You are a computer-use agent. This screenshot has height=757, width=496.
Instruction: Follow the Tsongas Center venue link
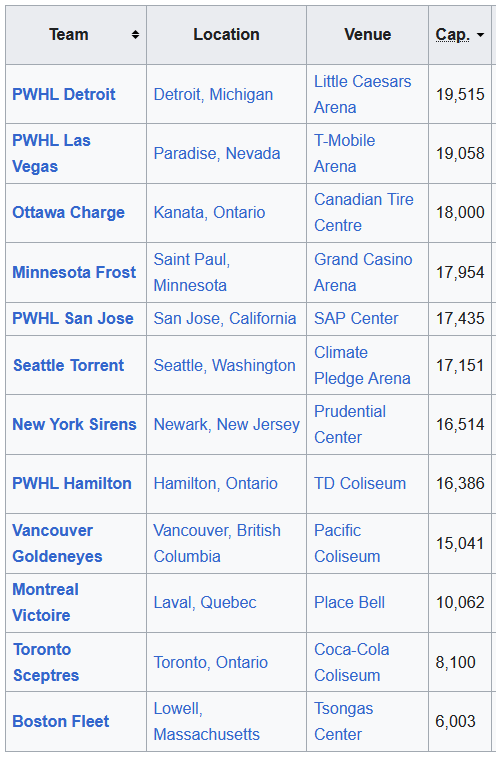click(343, 721)
